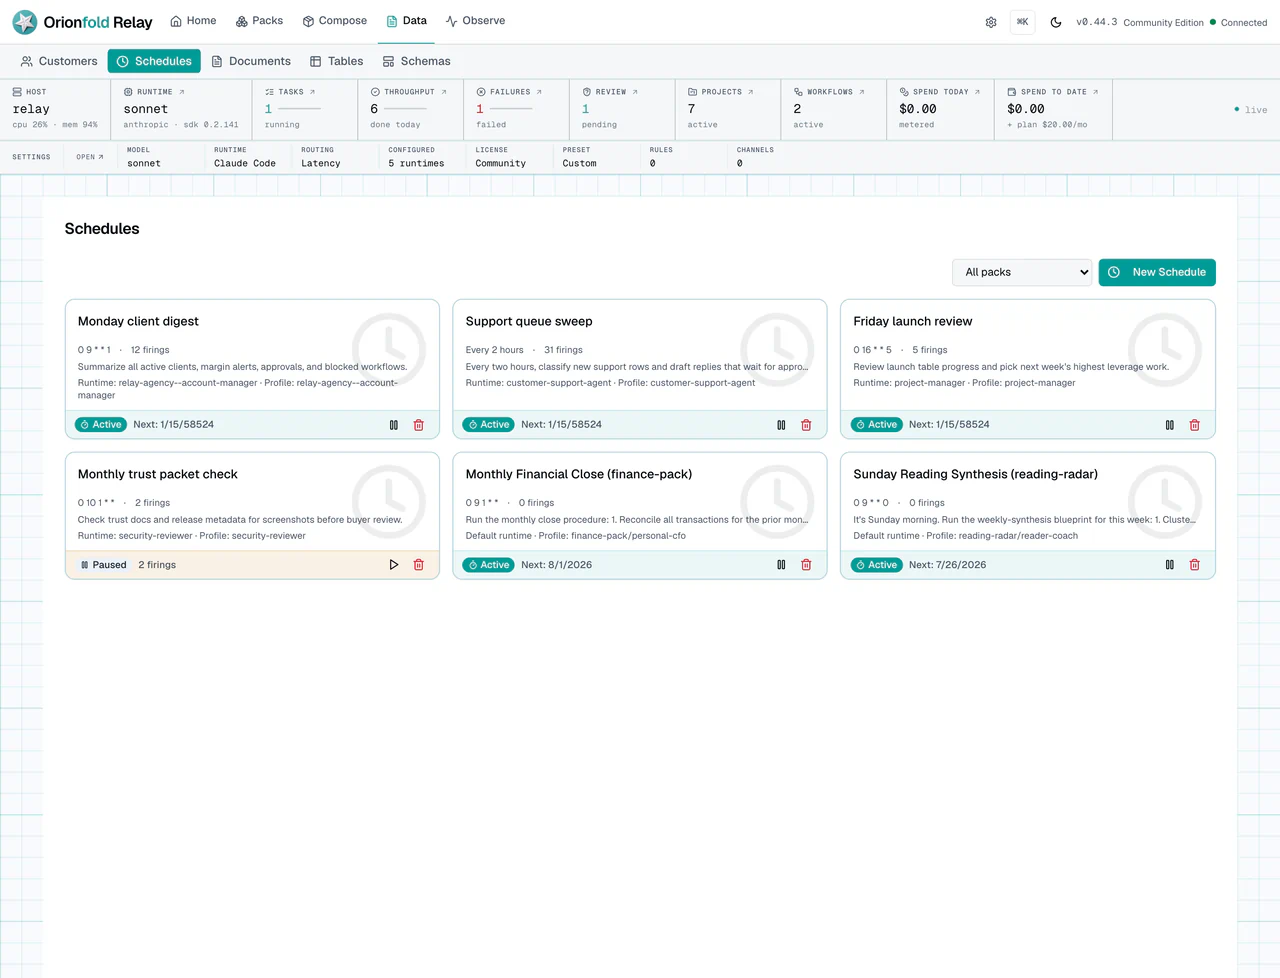This screenshot has height=978, width=1280.
Task: Pause the Support queue sweep schedule
Action: 781,425
